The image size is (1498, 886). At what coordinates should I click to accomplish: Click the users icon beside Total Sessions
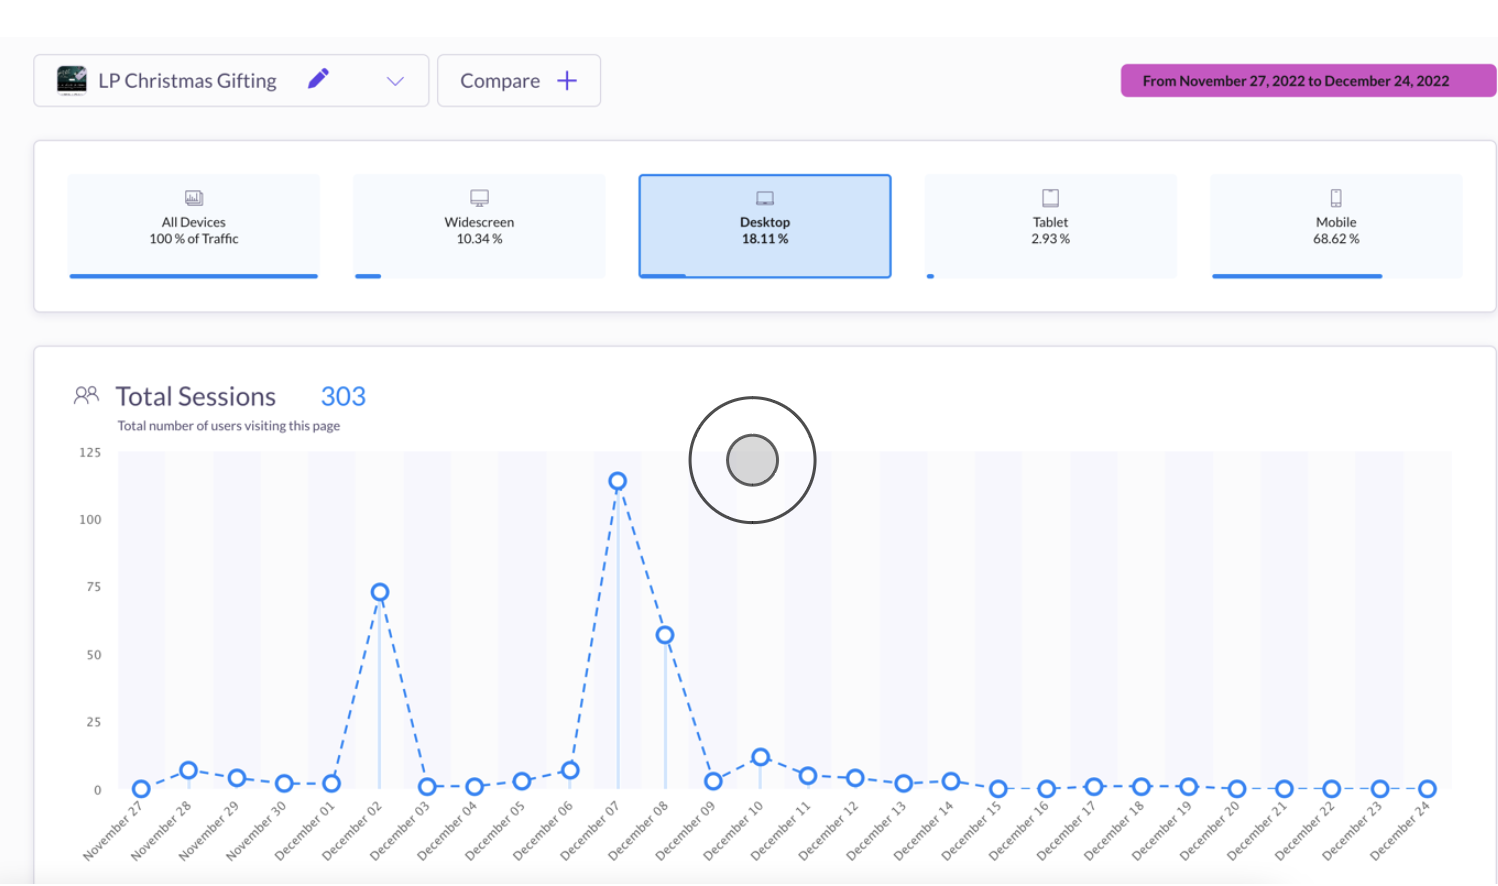point(87,396)
